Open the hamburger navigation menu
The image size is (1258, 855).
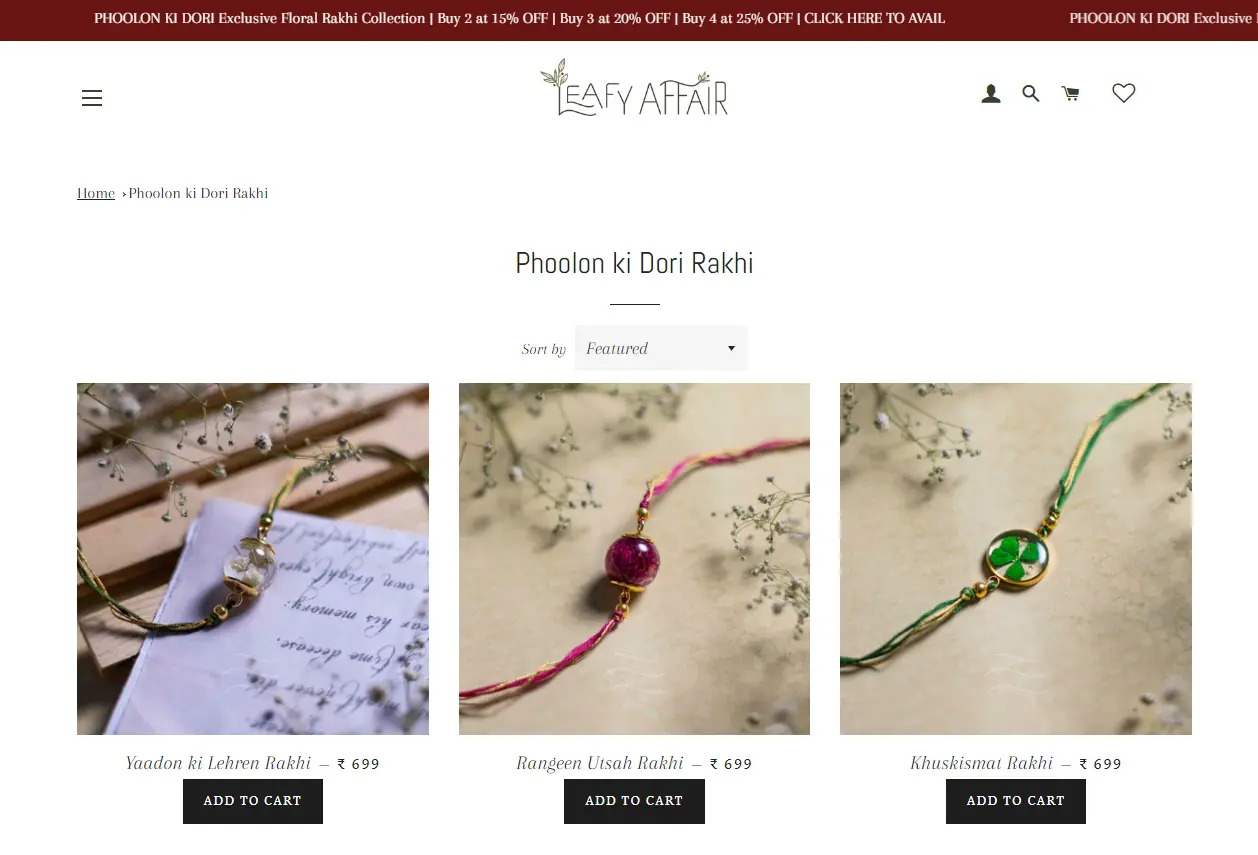(92, 98)
